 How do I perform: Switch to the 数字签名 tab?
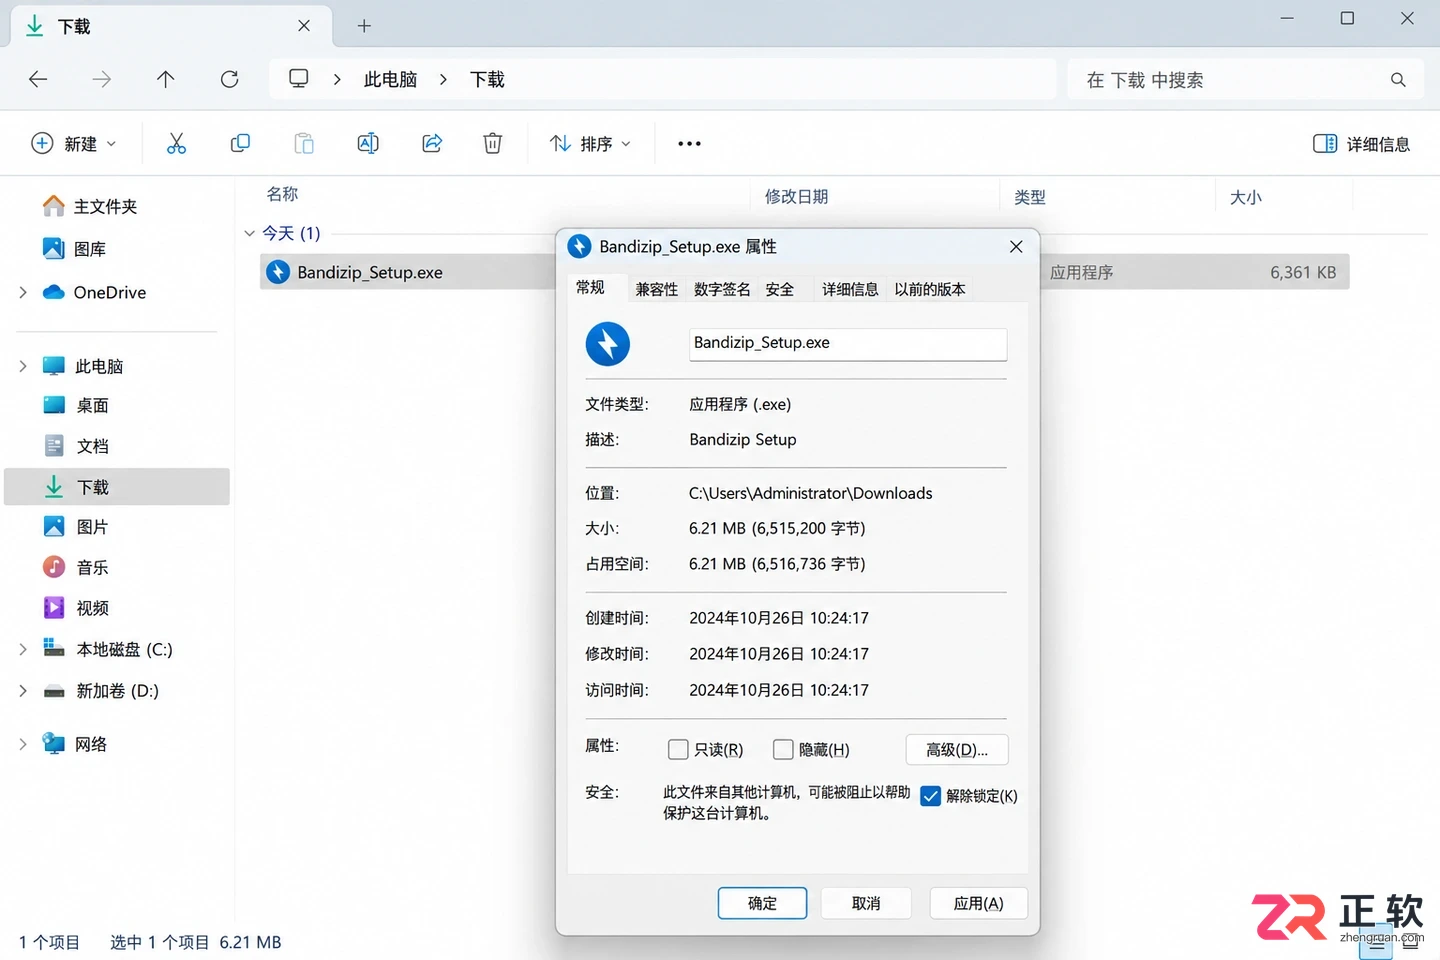pyautogui.click(x=722, y=289)
